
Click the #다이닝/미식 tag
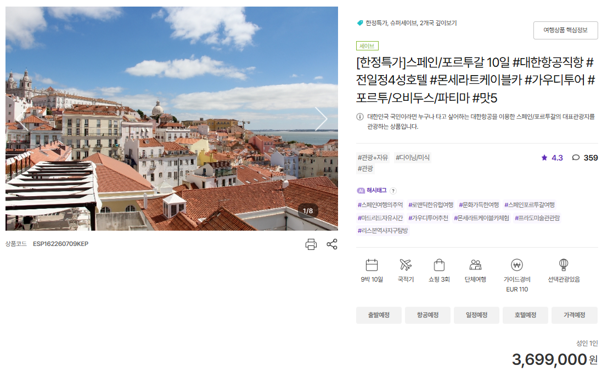coord(413,158)
